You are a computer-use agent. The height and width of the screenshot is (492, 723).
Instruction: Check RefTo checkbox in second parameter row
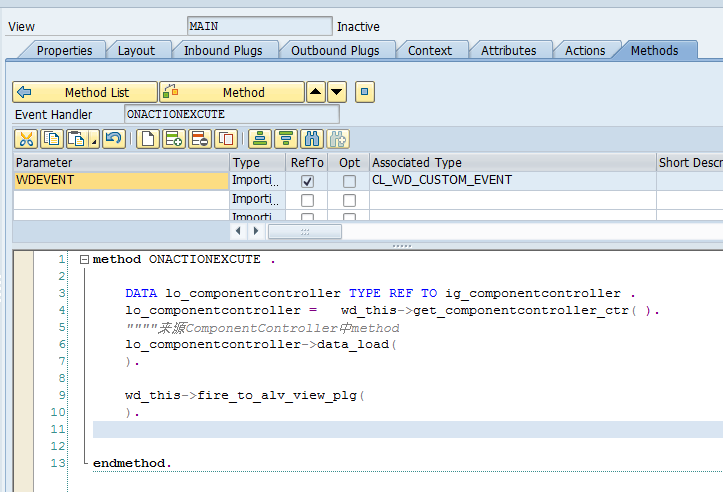pos(307,200)
